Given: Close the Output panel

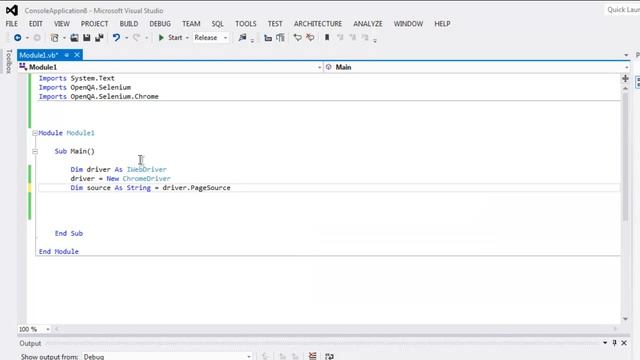Looking at the screenshot, I should click(624, 343).
